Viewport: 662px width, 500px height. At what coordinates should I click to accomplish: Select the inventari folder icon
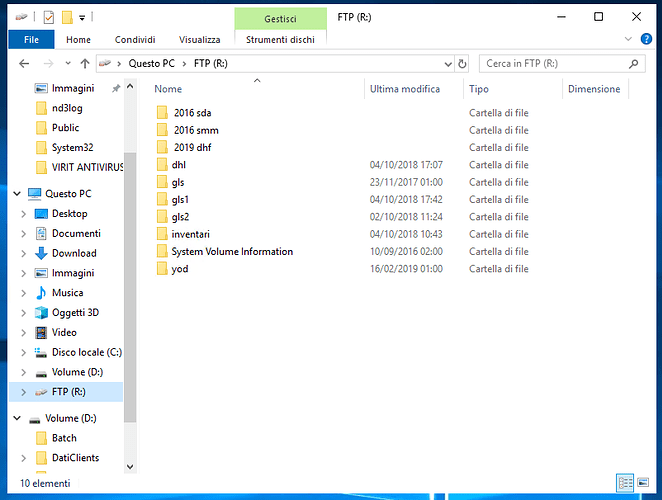(x=162, y=234)
